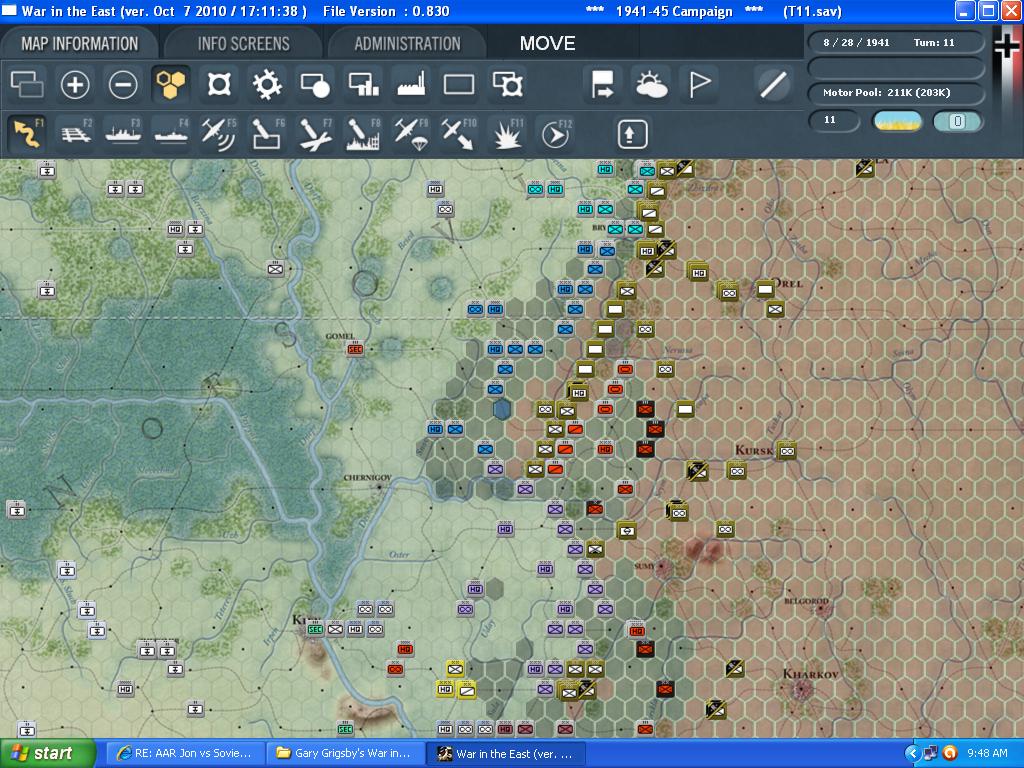Switch to MAP INFORMATION tab
This screenshot has width=1024, height=768.
79,44
